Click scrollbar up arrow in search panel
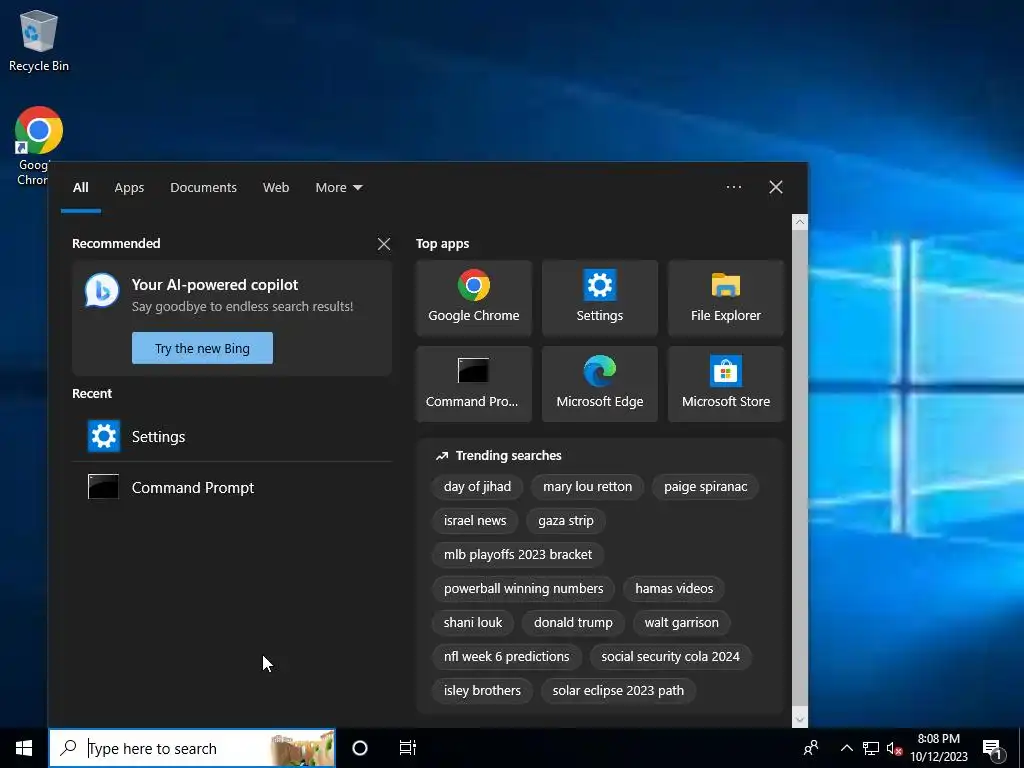Screen dimensions: 1024x768 point(800,222)
